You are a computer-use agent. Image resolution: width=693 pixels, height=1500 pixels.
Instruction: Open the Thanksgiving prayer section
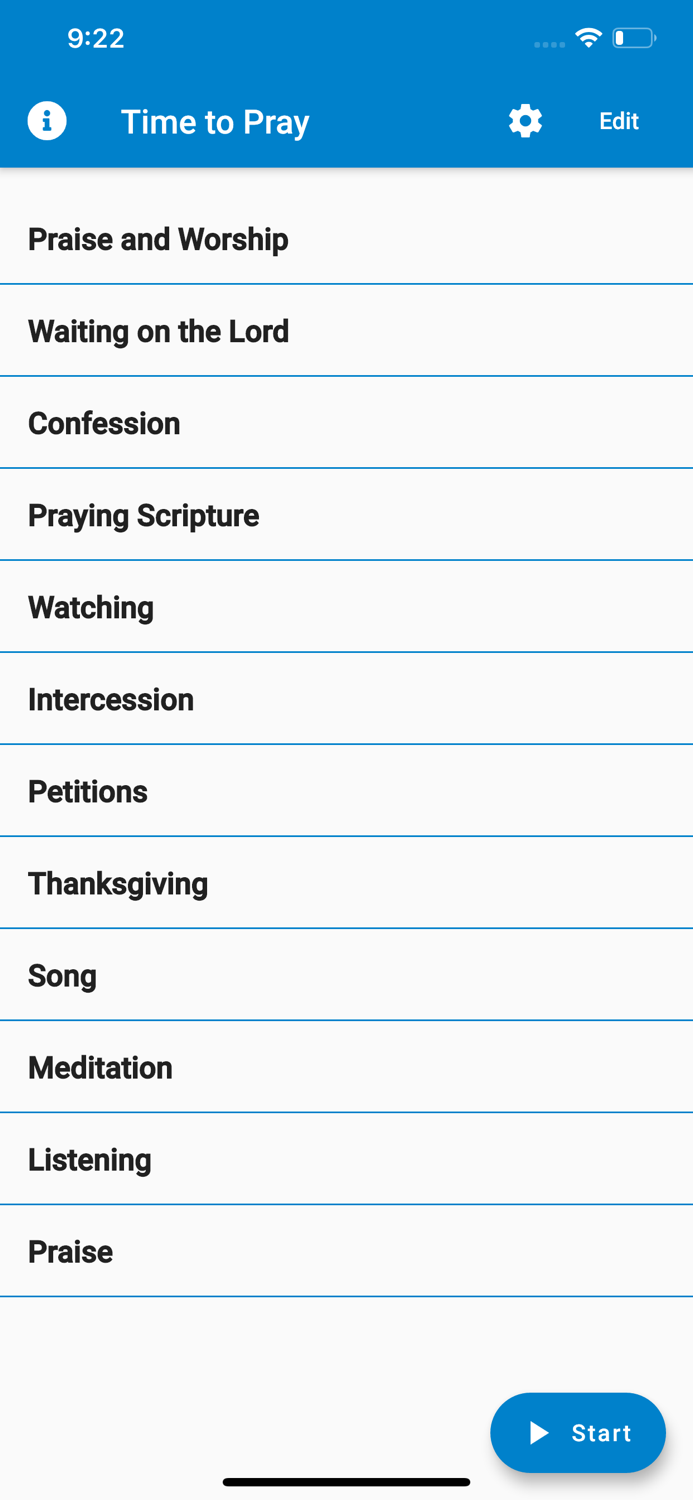(x=117, y=883)
